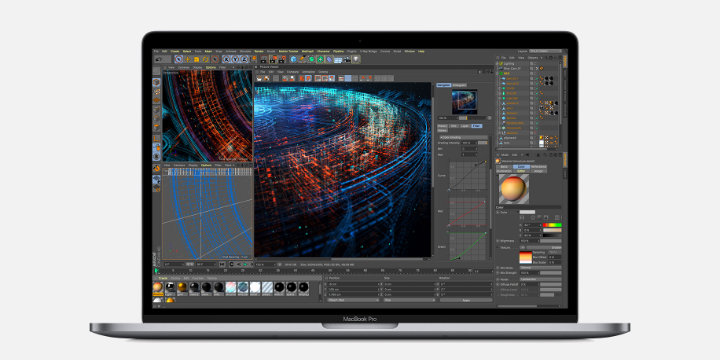720x360 pixels.
Task: Click the green Play Forward button
Action: pos(245,264)
